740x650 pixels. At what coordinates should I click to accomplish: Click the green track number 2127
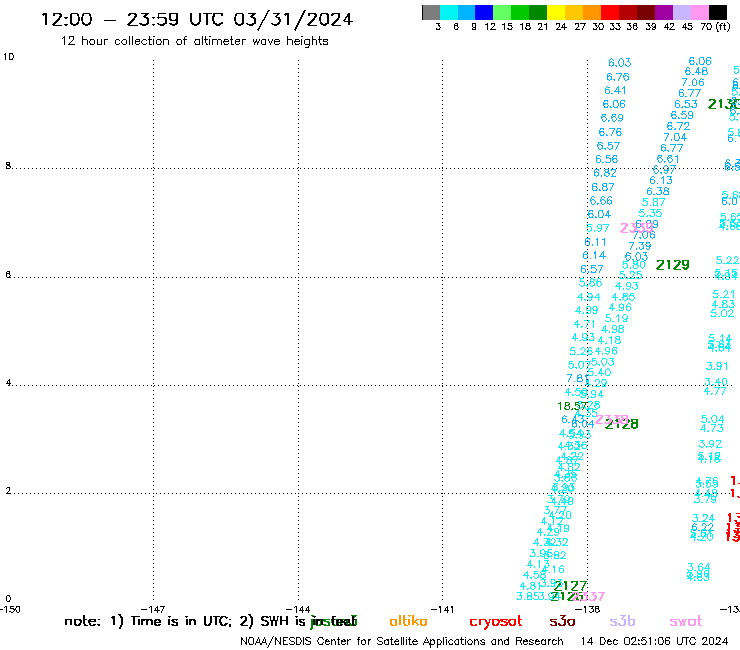pos(571,586)
